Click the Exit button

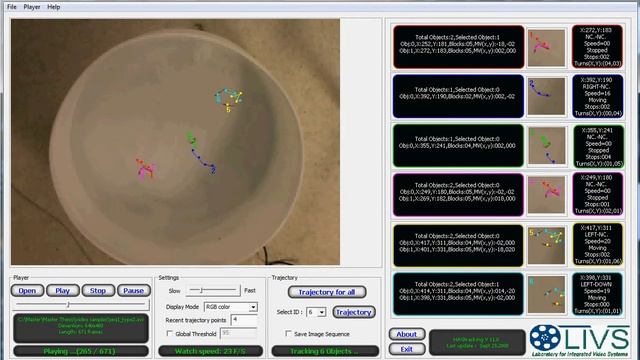pos(407,349)
